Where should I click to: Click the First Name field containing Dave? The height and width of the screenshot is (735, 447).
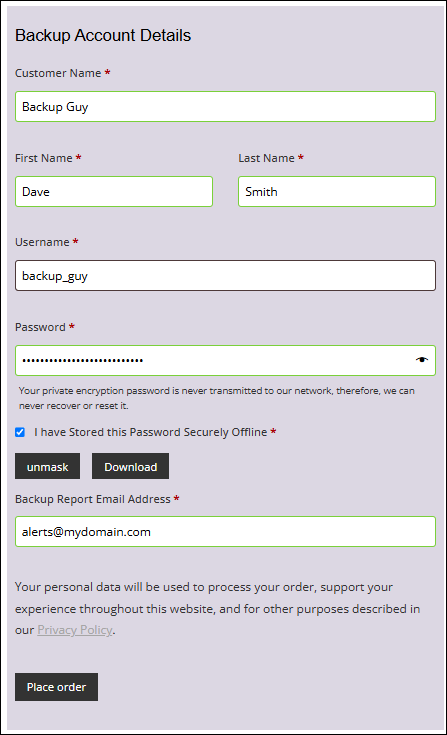(114, 191)
